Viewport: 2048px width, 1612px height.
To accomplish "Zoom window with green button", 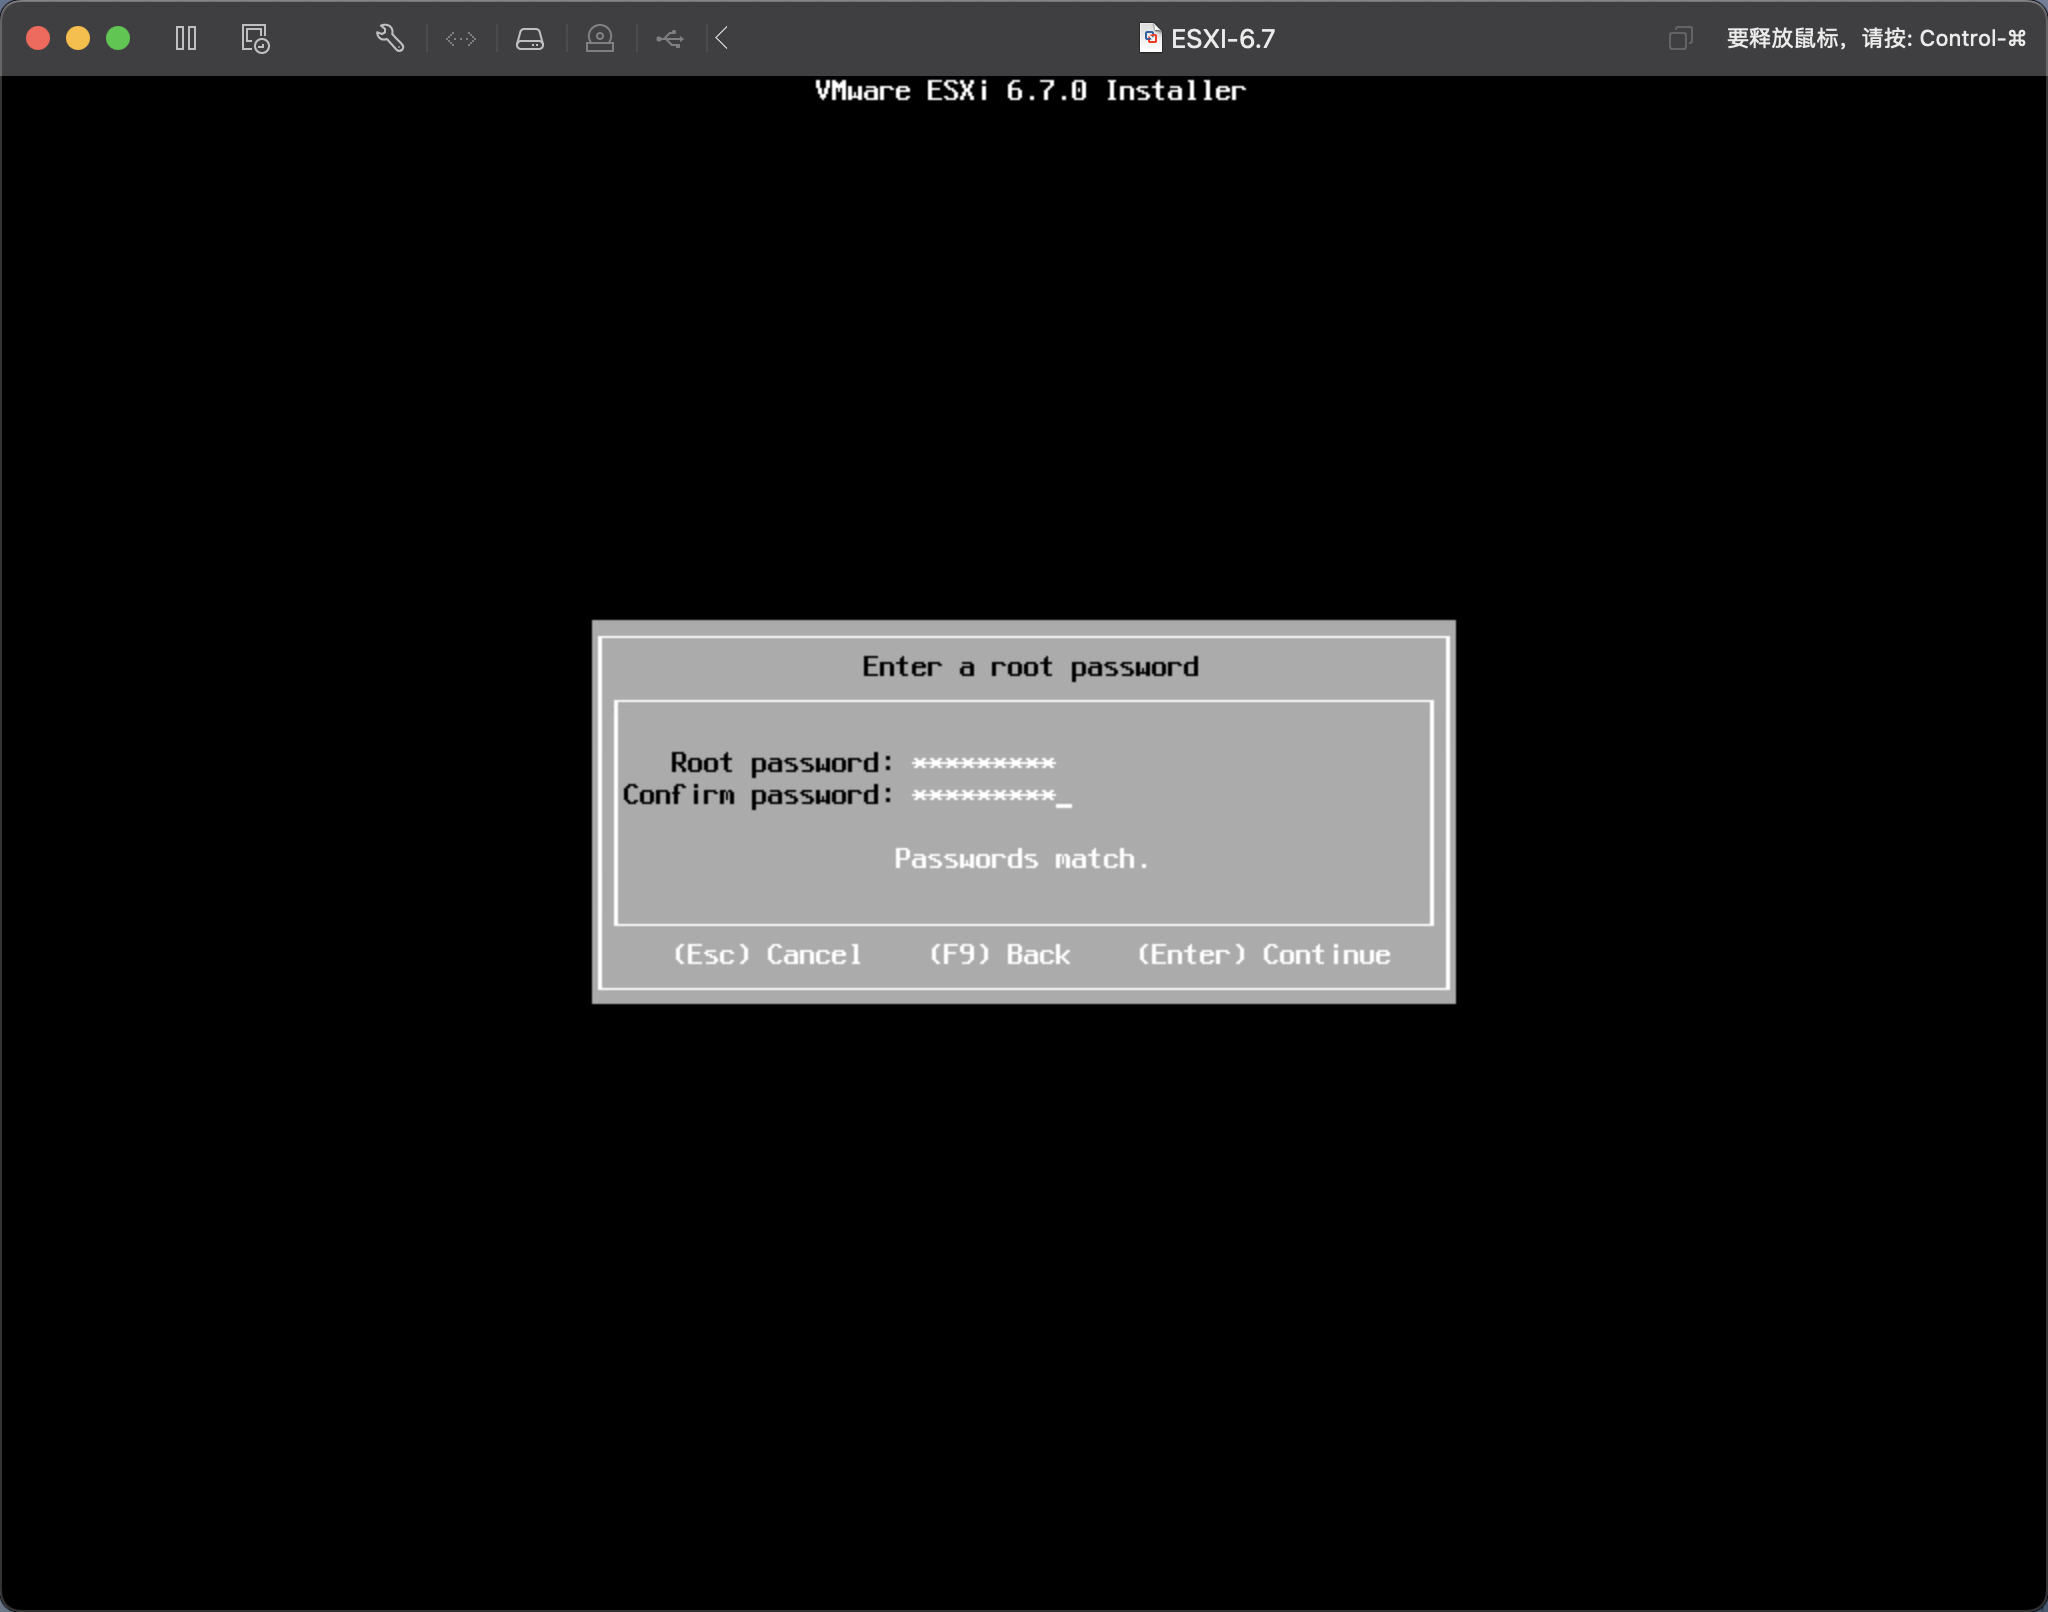I will tap(118, 38).
